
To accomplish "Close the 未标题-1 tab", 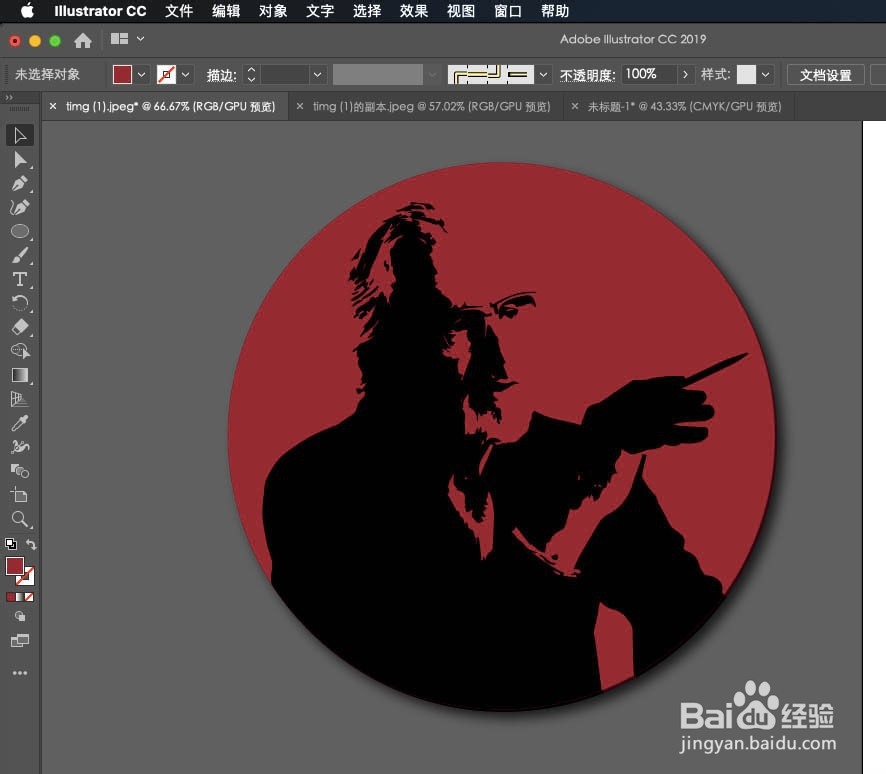I will click(x=574, y=106).
